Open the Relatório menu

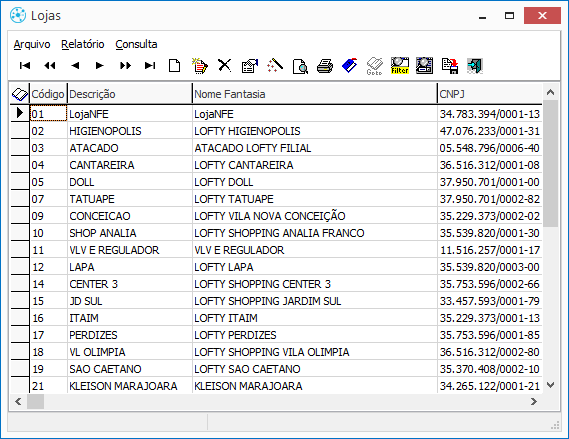click(x=83, y=44)
